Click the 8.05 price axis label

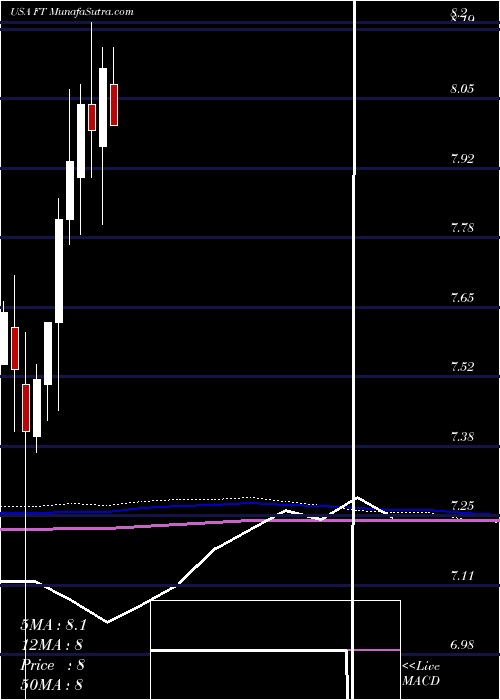[x=462, y=89]
